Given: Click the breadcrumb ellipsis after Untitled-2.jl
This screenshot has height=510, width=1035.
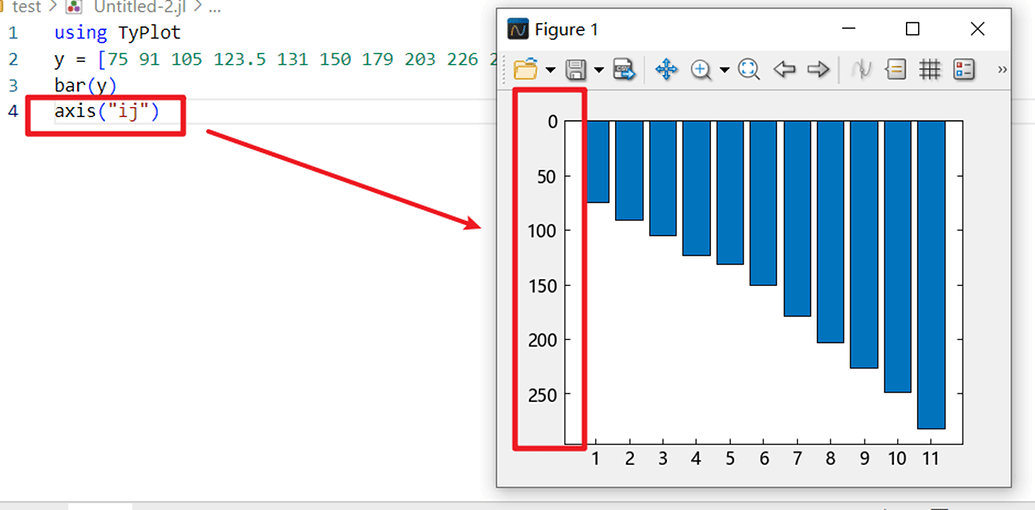Looking at the screenshot, I should 215,8.
